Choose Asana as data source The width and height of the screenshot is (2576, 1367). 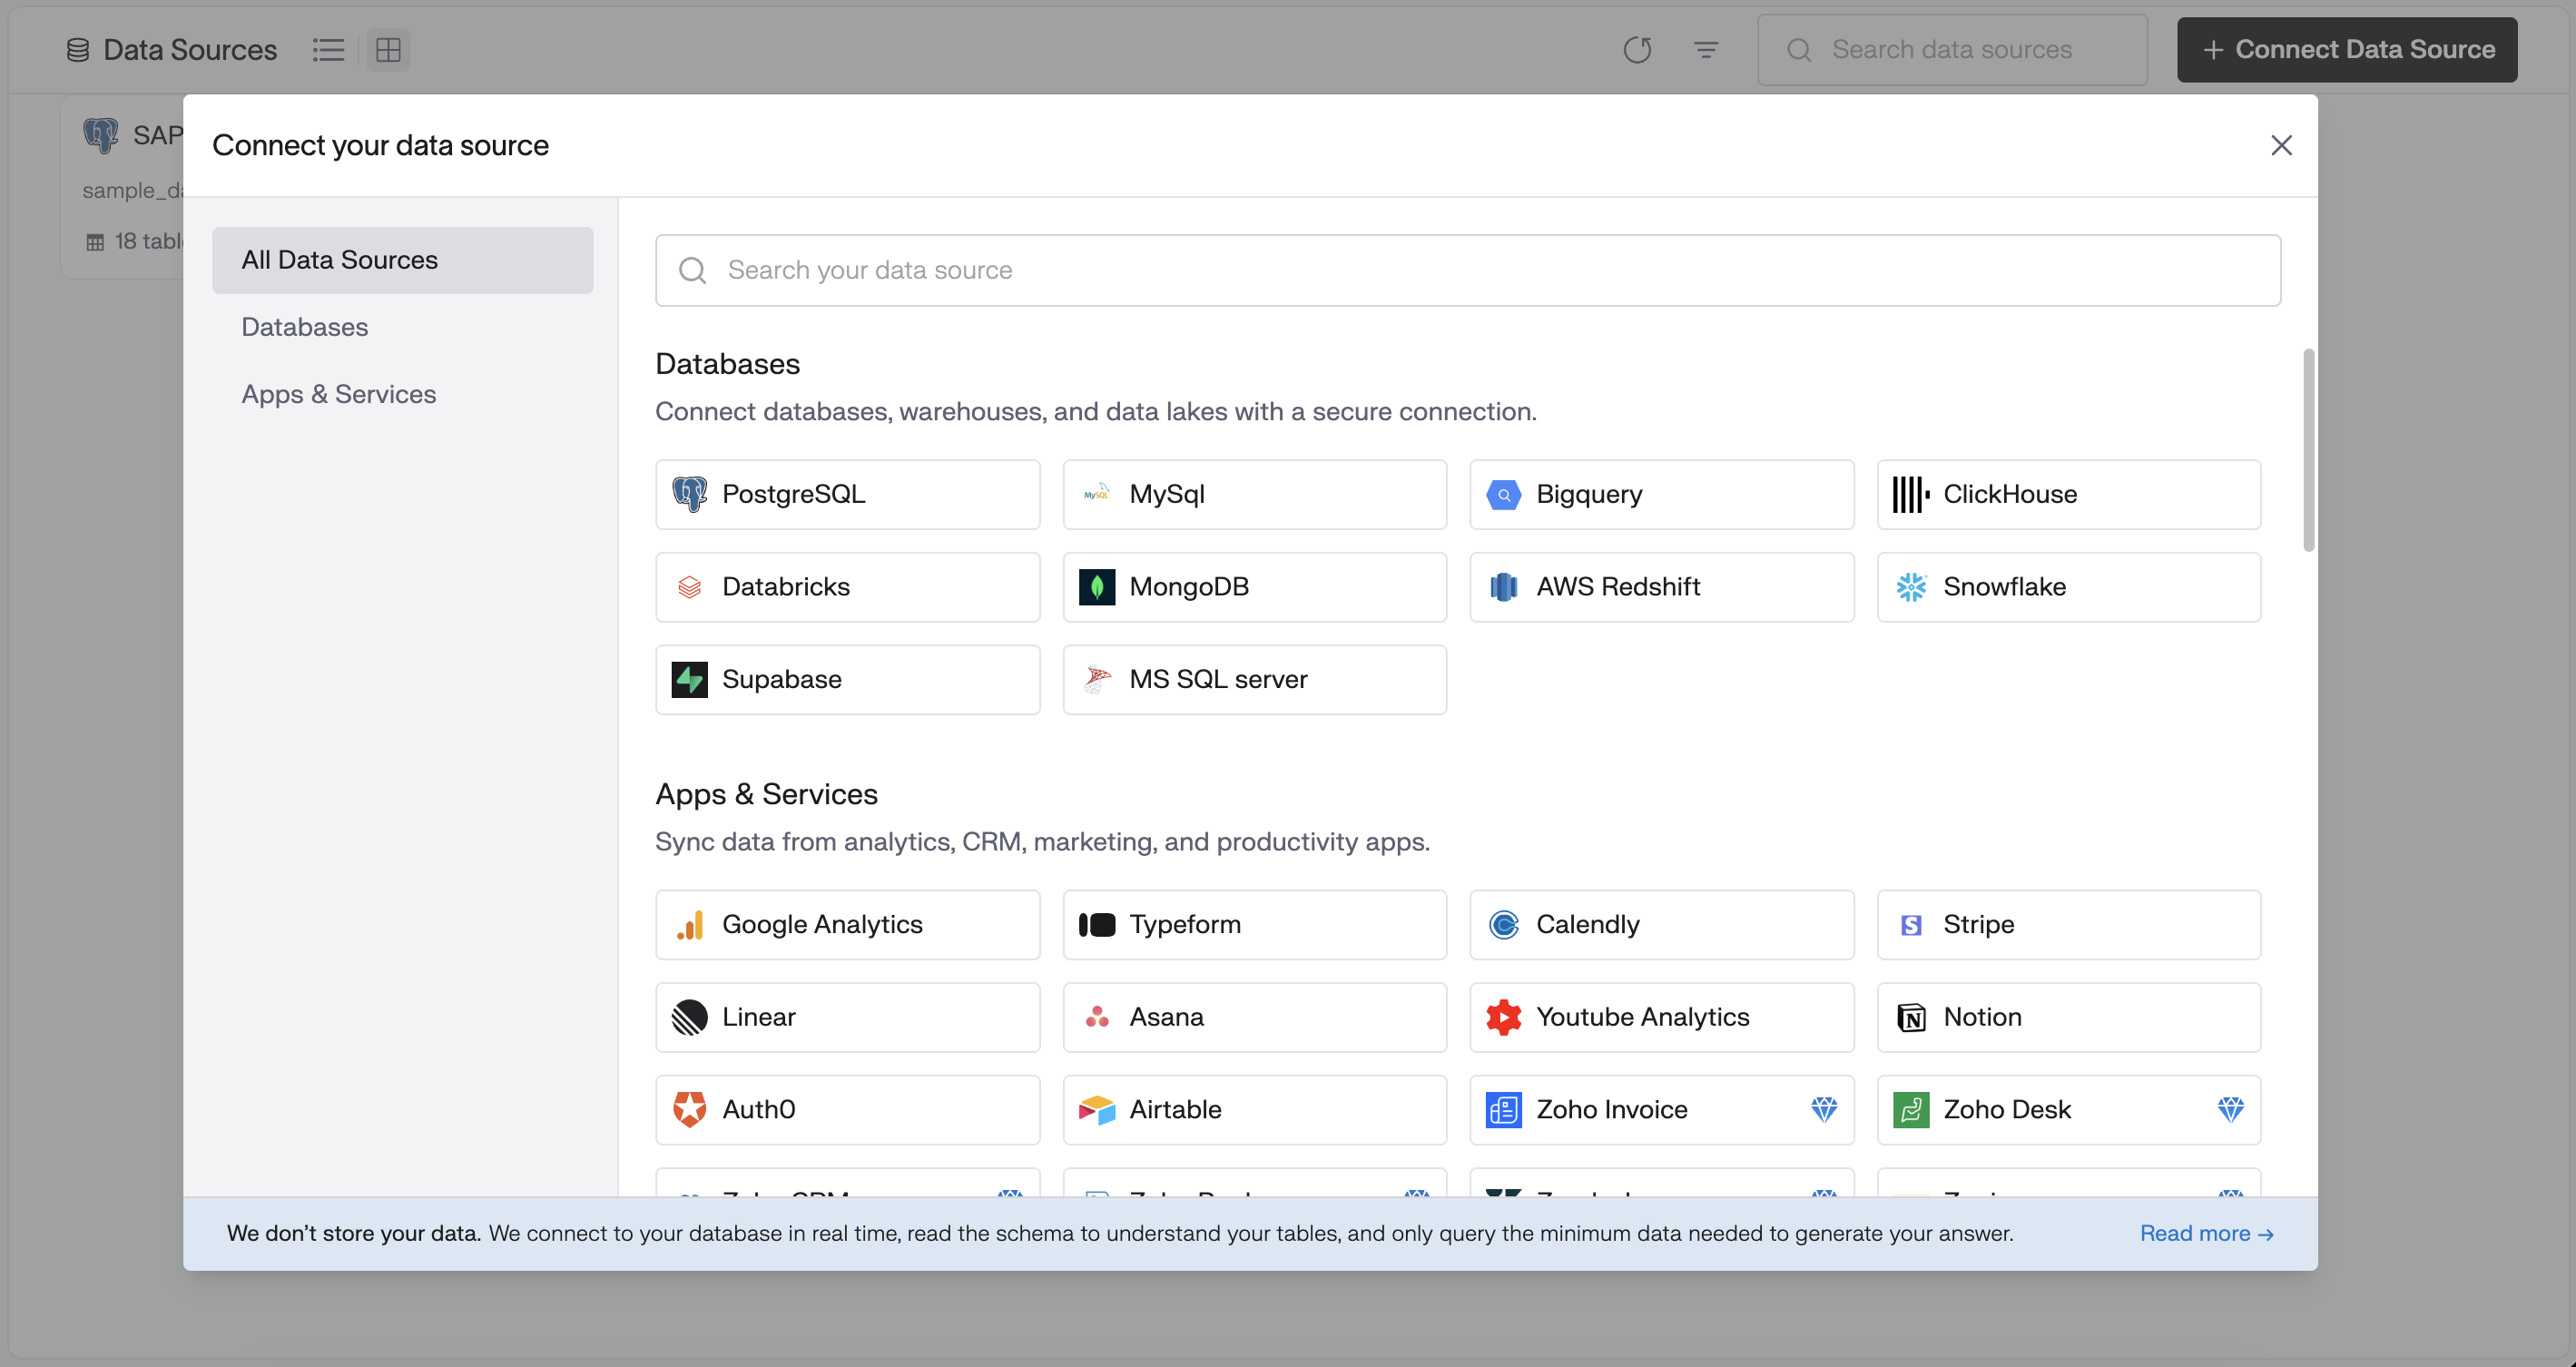[1254, 1017]
